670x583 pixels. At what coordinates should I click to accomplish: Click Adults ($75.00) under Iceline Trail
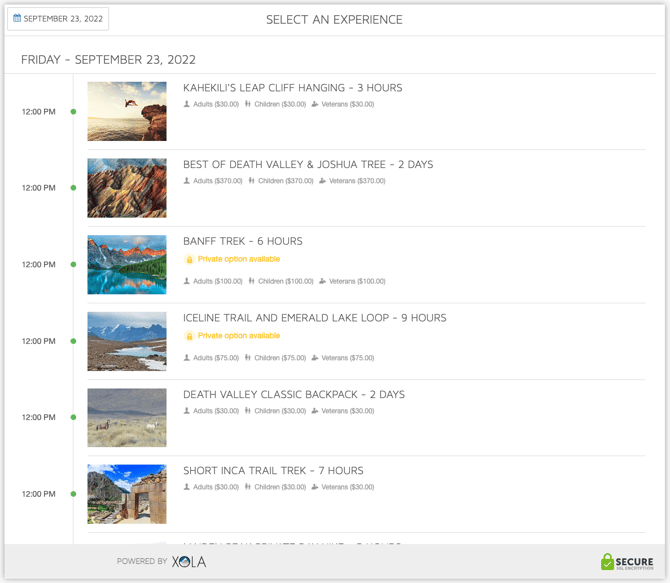216,358
